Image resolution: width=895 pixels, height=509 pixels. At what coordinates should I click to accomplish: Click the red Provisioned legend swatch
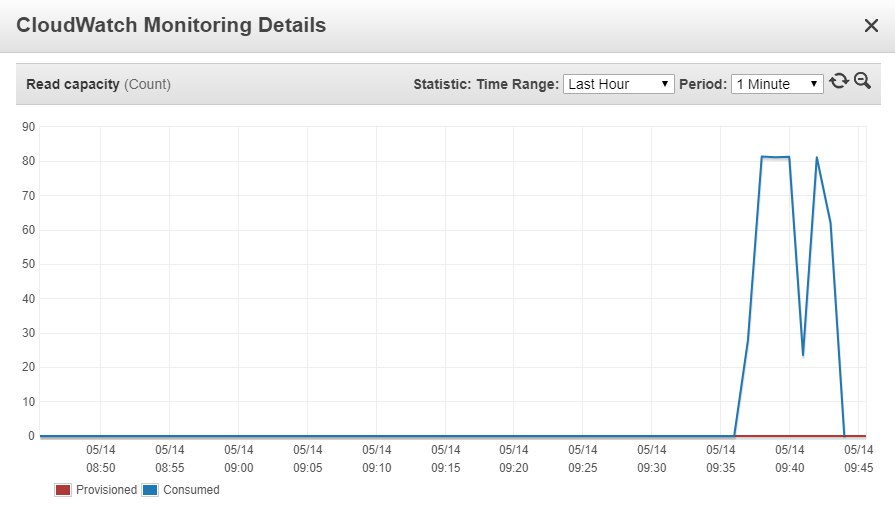click(63, 490)
